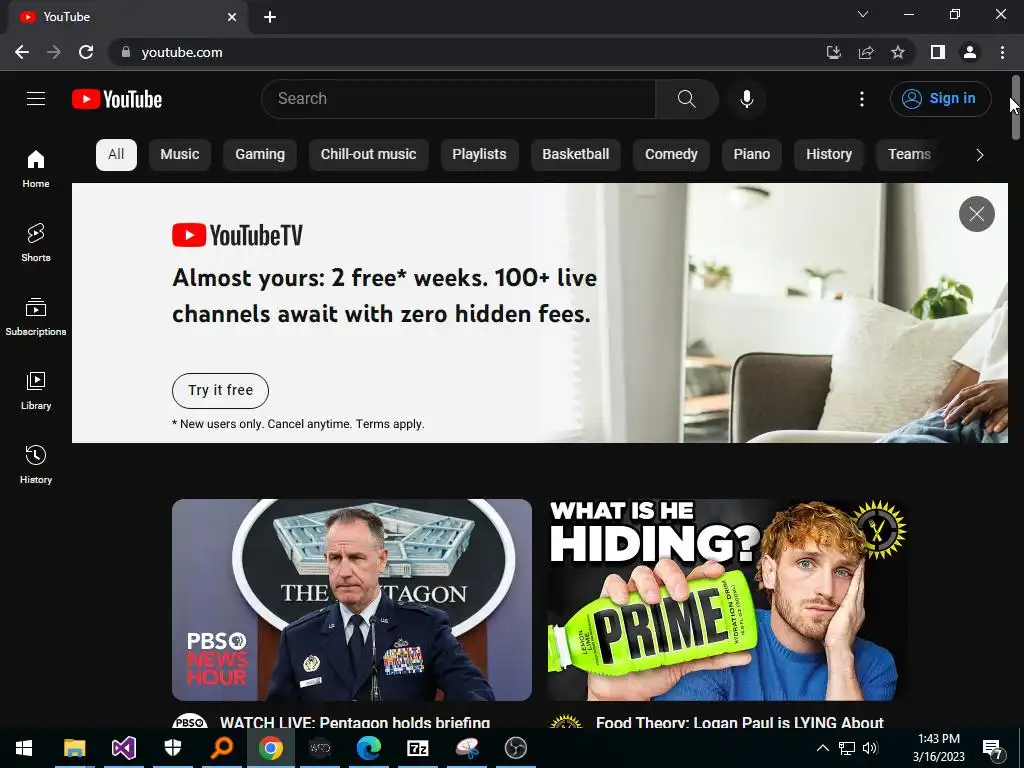1024x768 pixels.
Task: Select the Chill-out music chip
Action: click(x=368, y=155)
